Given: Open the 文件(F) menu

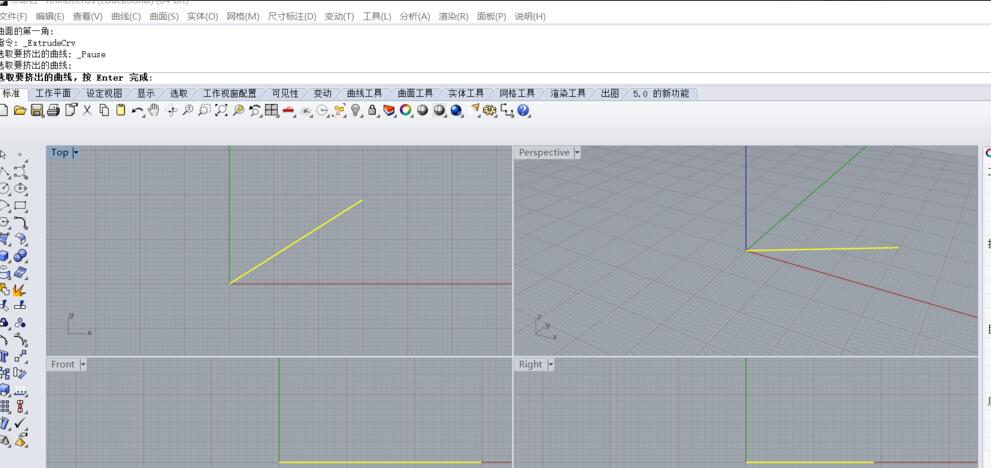Looking at the screenshot, I should point(13,16).
